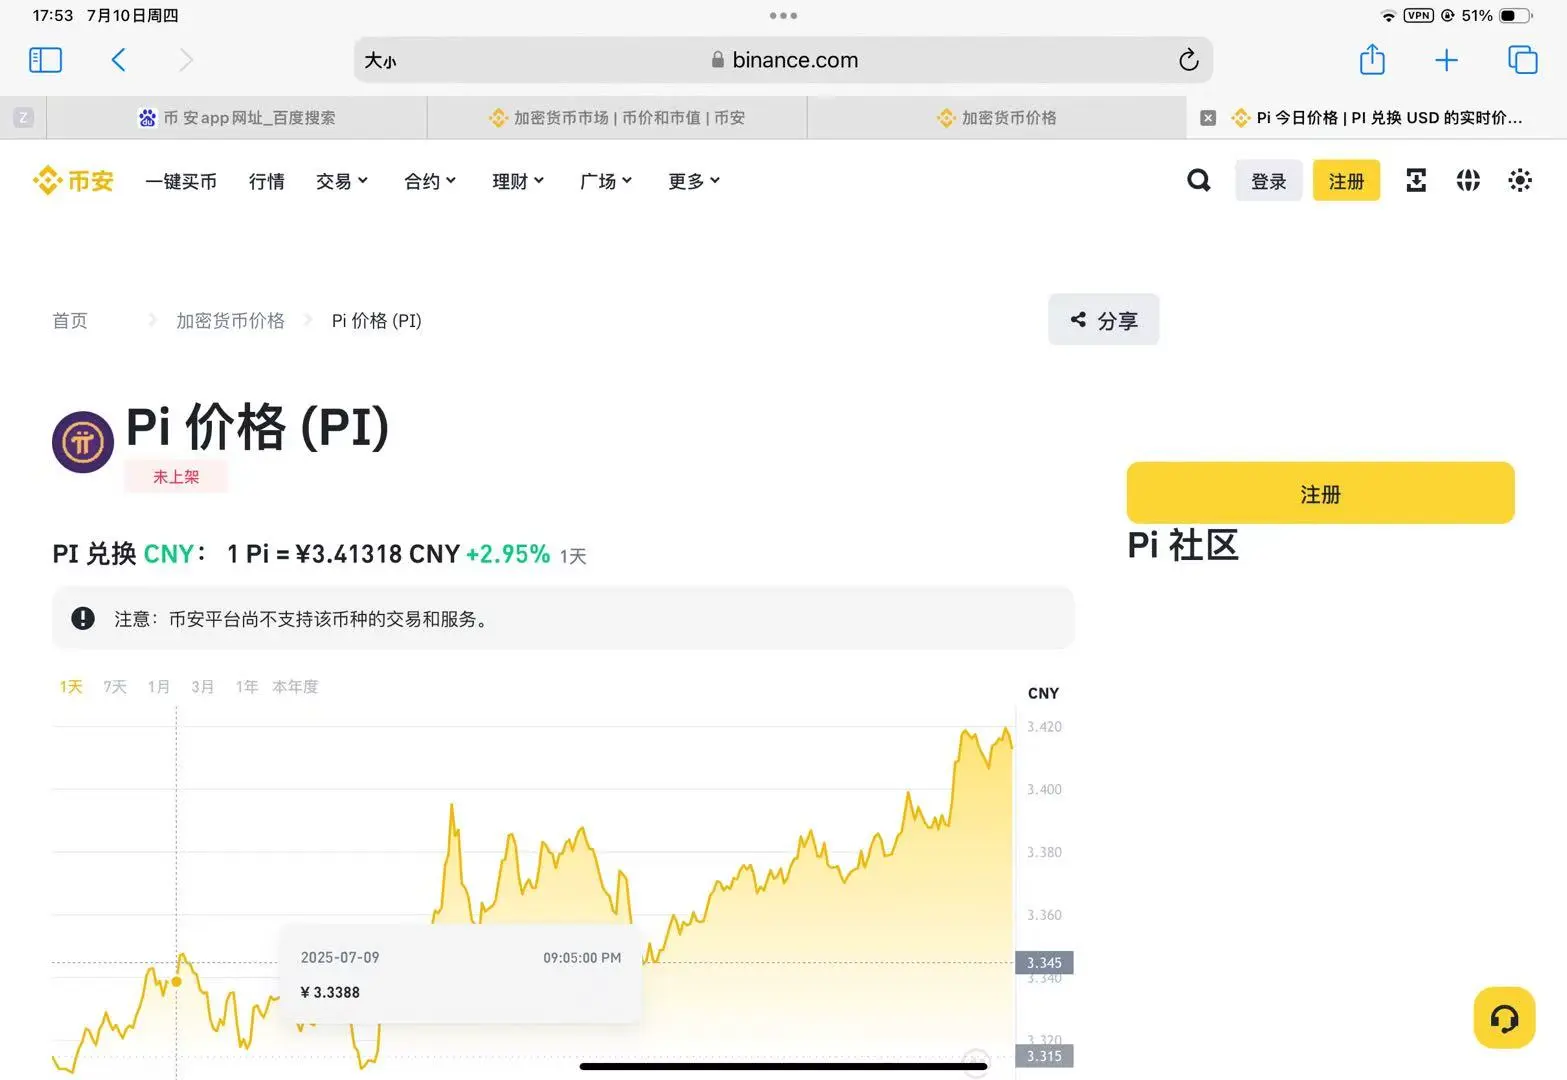
Task: Click the +2.95% price change value
Action: coord(508,554)
